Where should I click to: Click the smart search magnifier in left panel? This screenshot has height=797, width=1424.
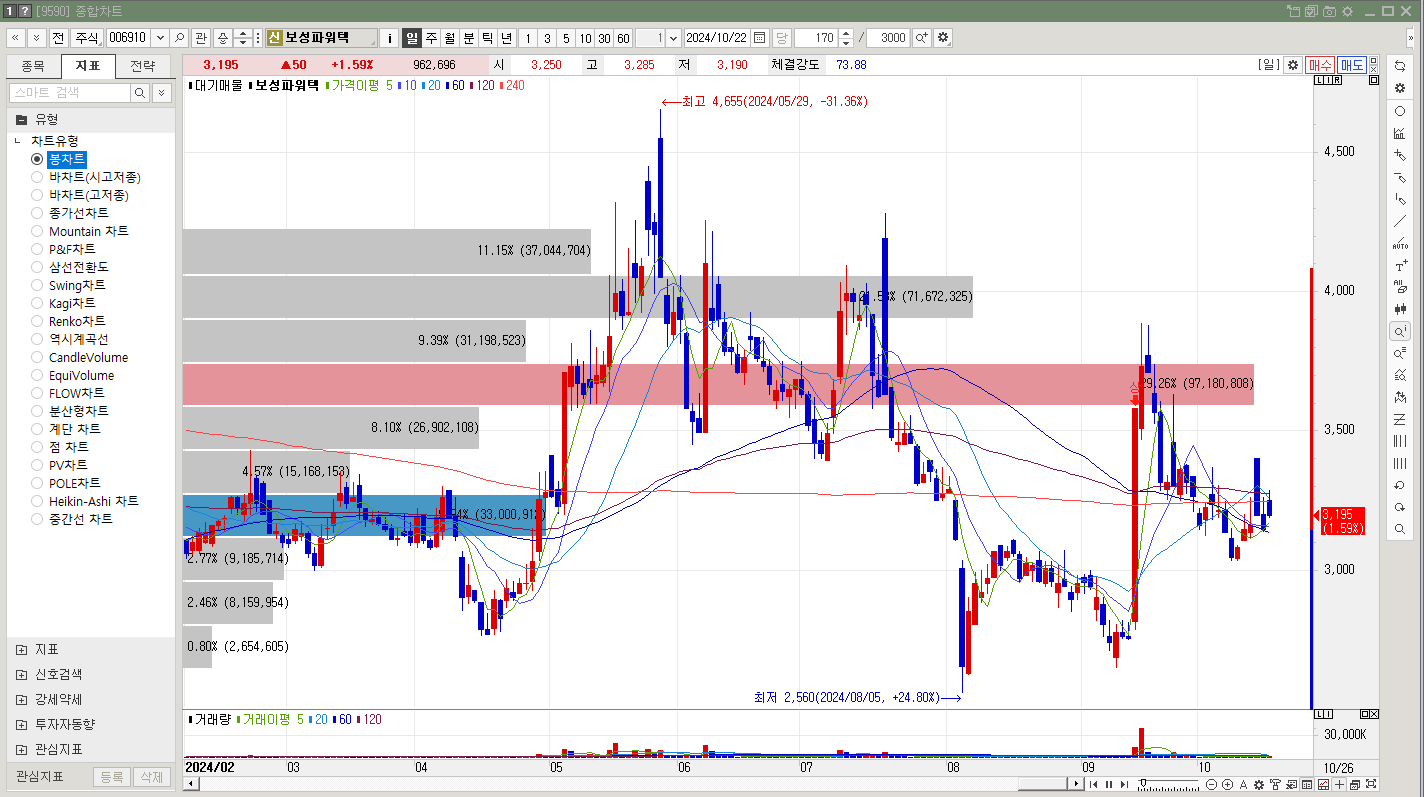140,92
